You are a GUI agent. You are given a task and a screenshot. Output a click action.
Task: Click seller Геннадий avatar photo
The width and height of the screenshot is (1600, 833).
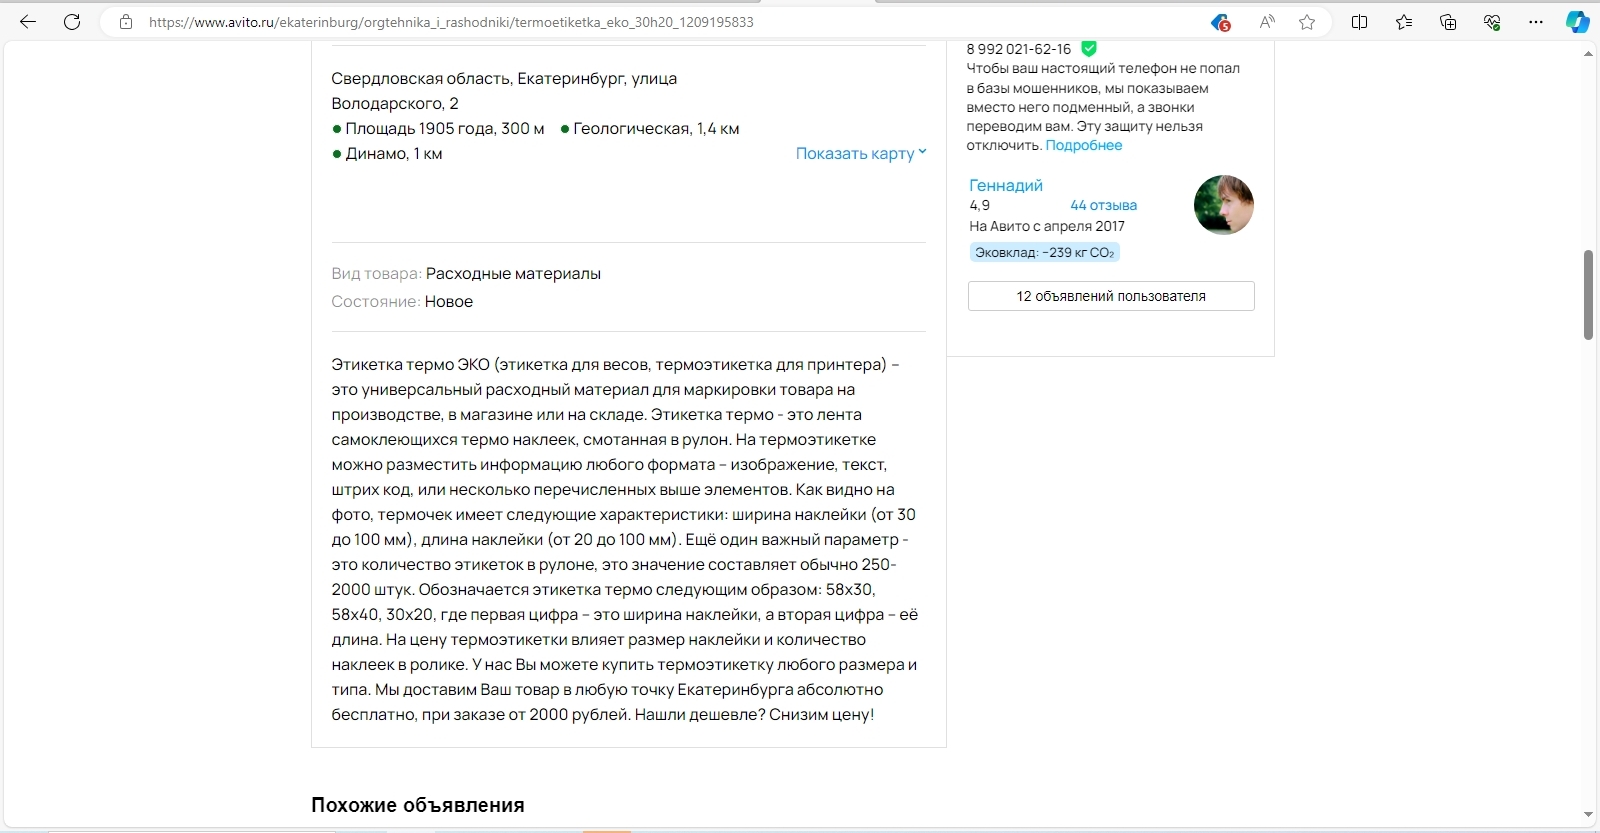point(1224,205)
